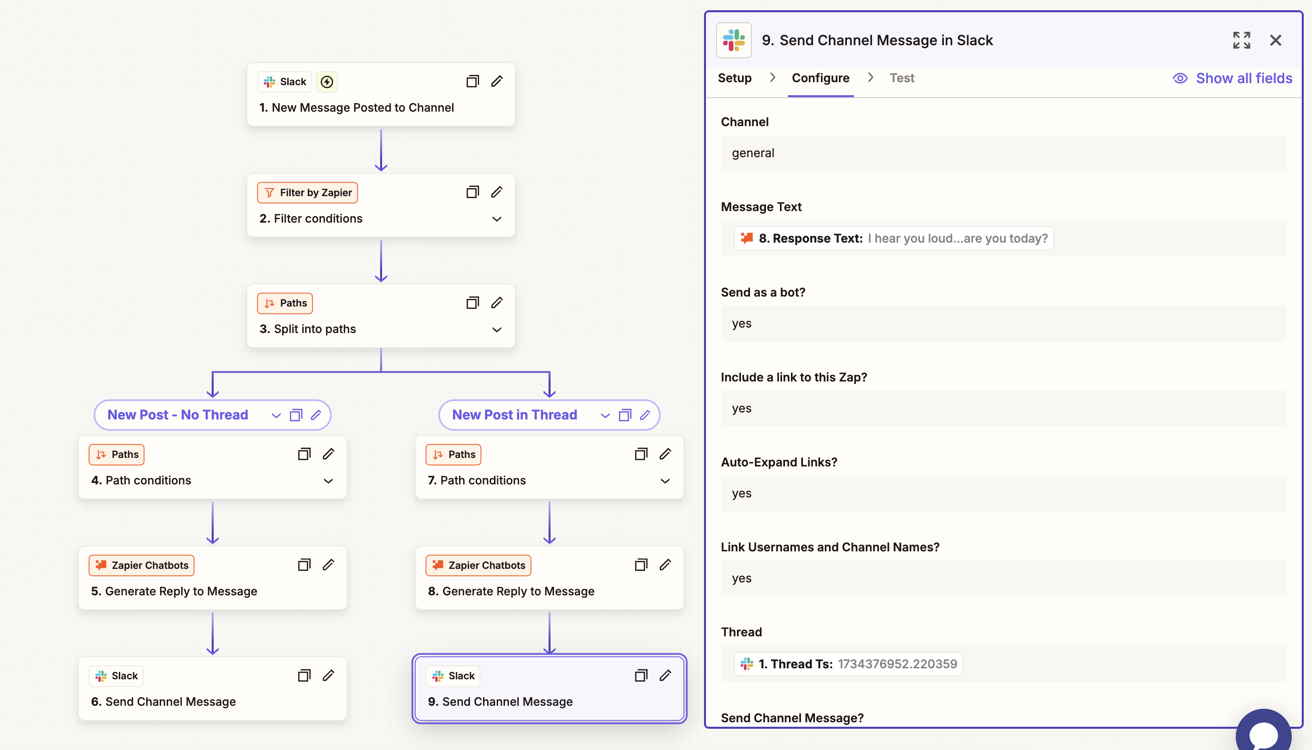Open New Post - No Thread path dropdown
Image resolution: width=1312 pixels, height=750 pixels.
(x=276, y=415)
